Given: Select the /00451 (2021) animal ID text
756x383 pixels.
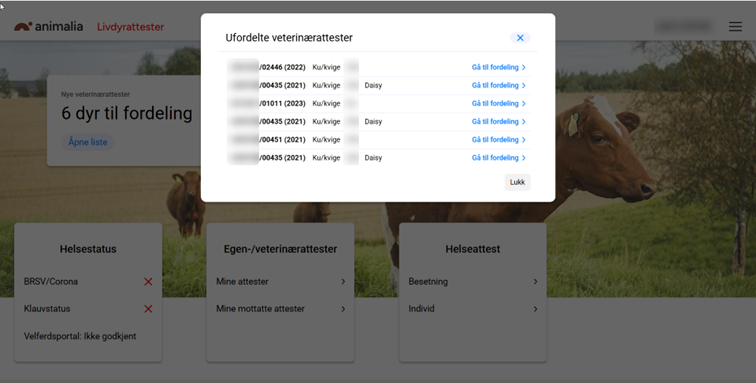Looking at the screenshot, I should point(283,139).
